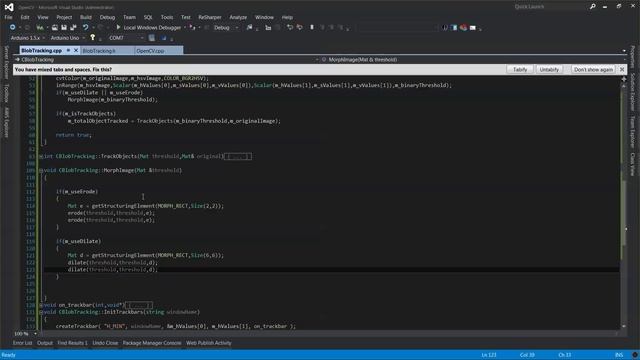640x360 pixels.
Task: Open the Build menu
Action: 86,17
